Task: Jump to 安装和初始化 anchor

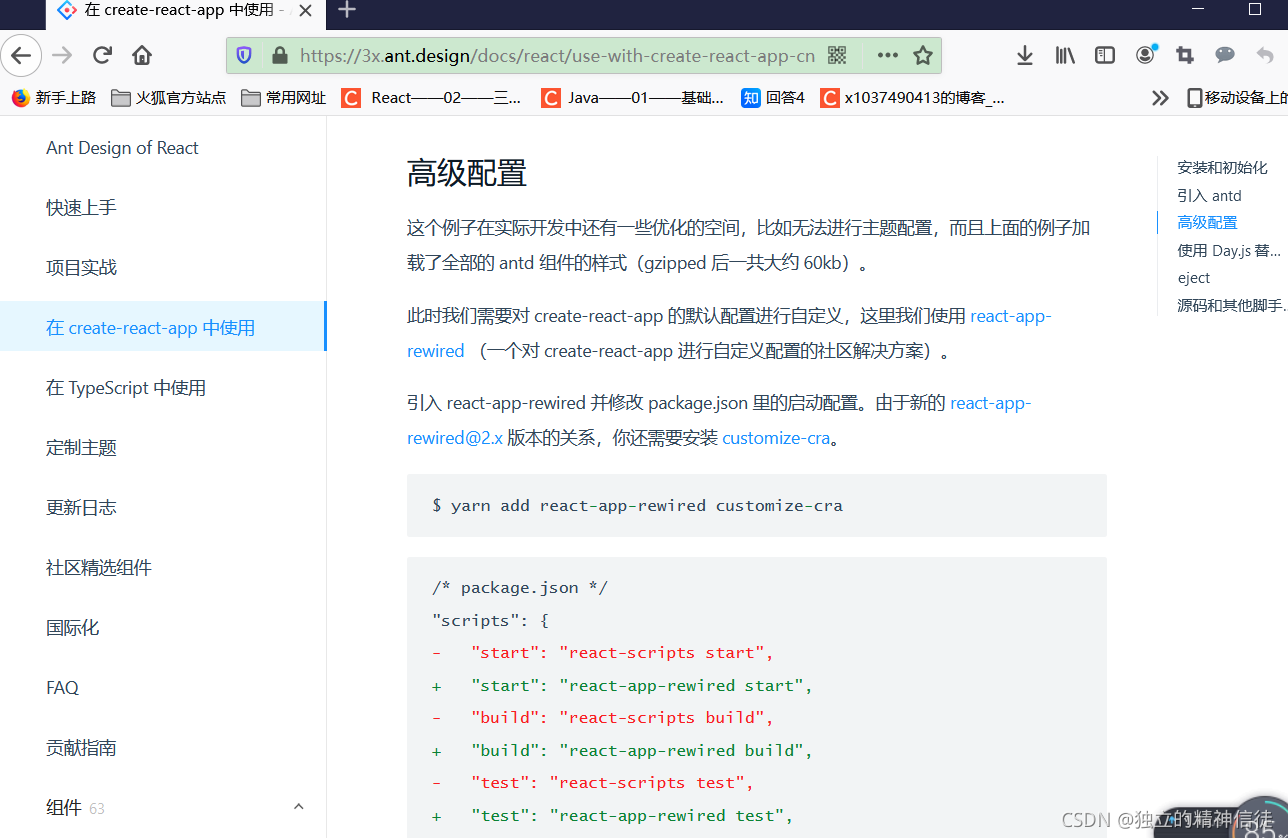Action: [1222, 168]
